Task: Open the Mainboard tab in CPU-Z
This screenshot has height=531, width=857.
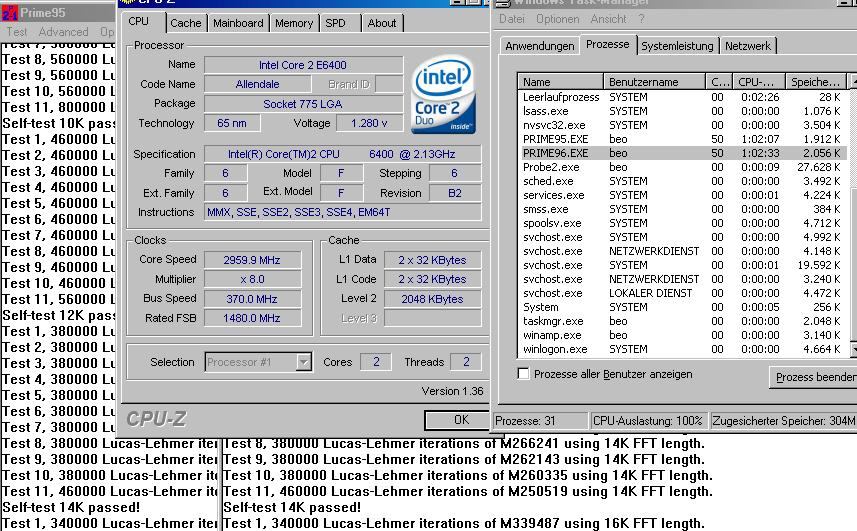Action: pos(238,23)
